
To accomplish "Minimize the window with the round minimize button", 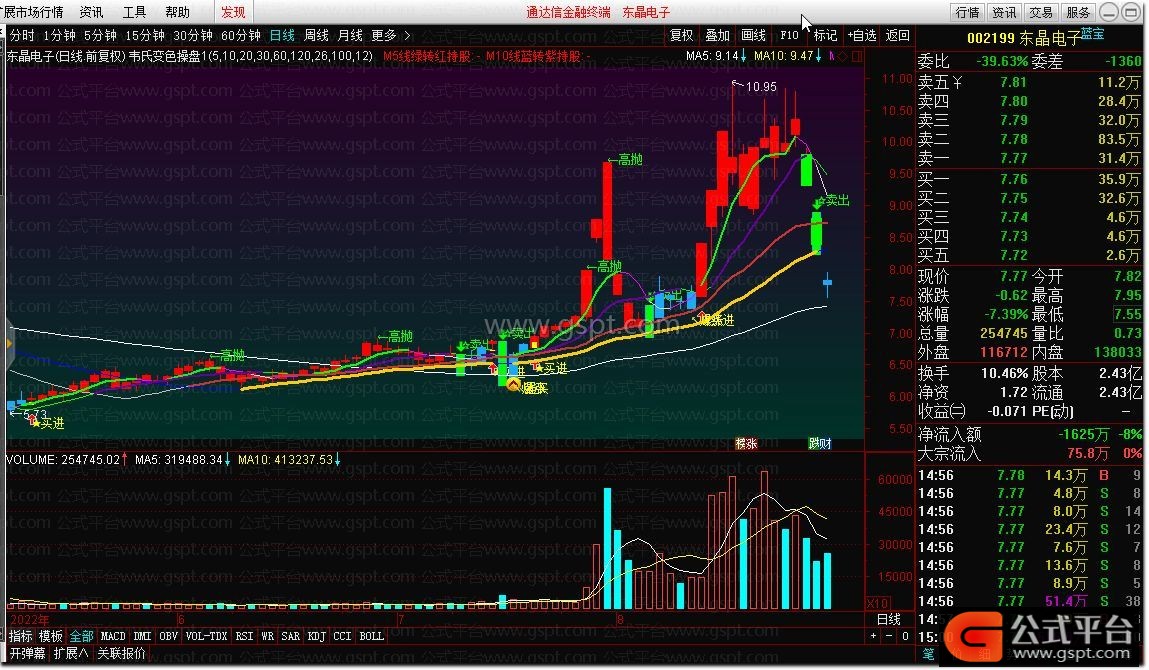I will [1109, 12].
